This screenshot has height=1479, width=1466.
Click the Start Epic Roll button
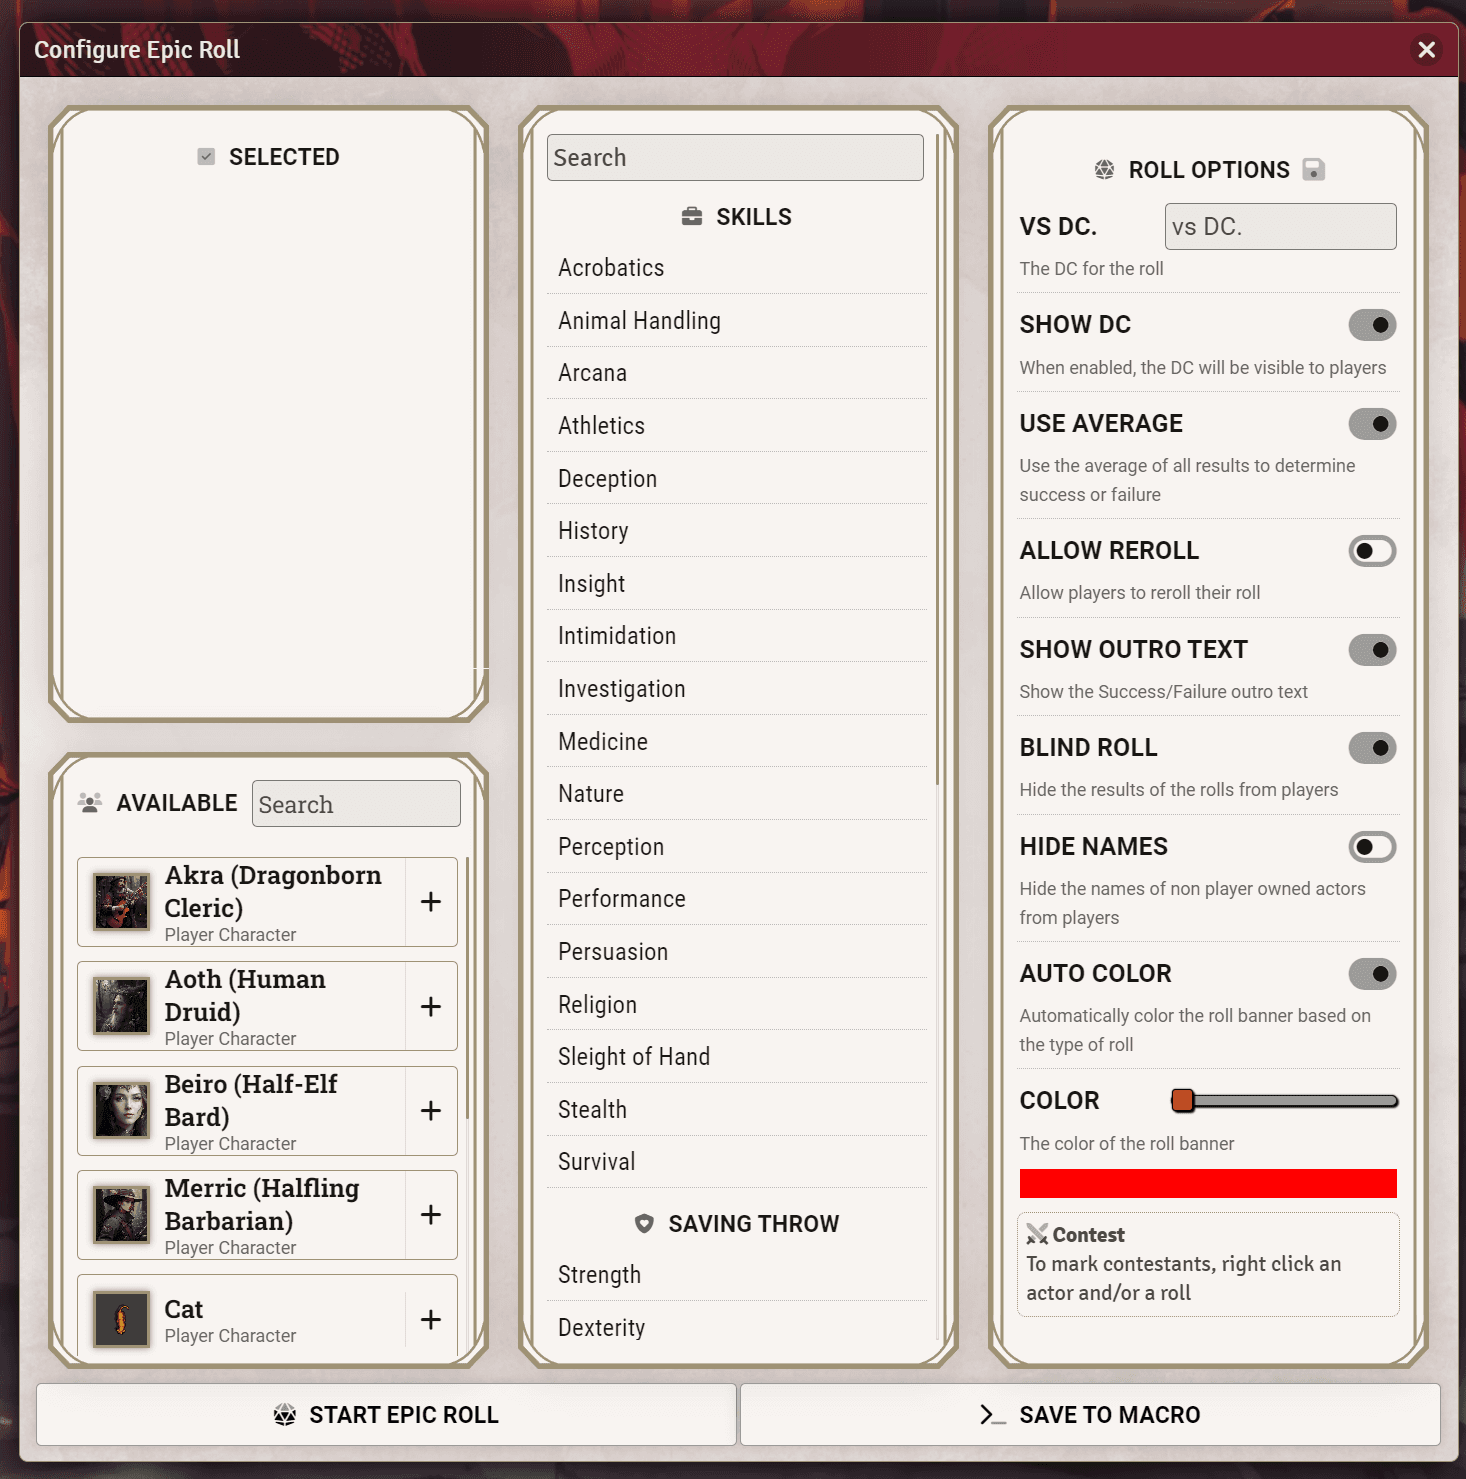coord(385,1414)
